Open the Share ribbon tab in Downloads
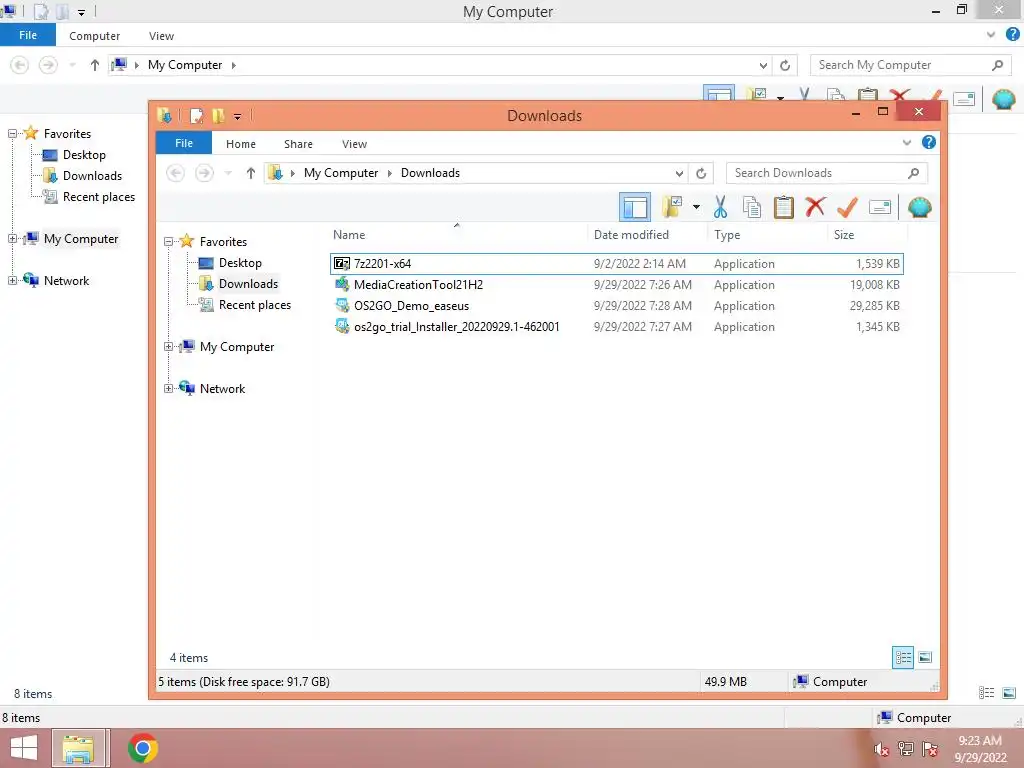Screen dimensions: 1024x768 (x=298, y=144)
